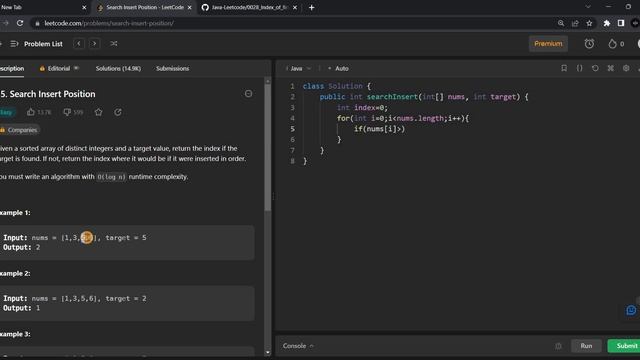Go to the previous problem
Image resolution: width=640 pixels, height=360 pixels.
[79, 43]
